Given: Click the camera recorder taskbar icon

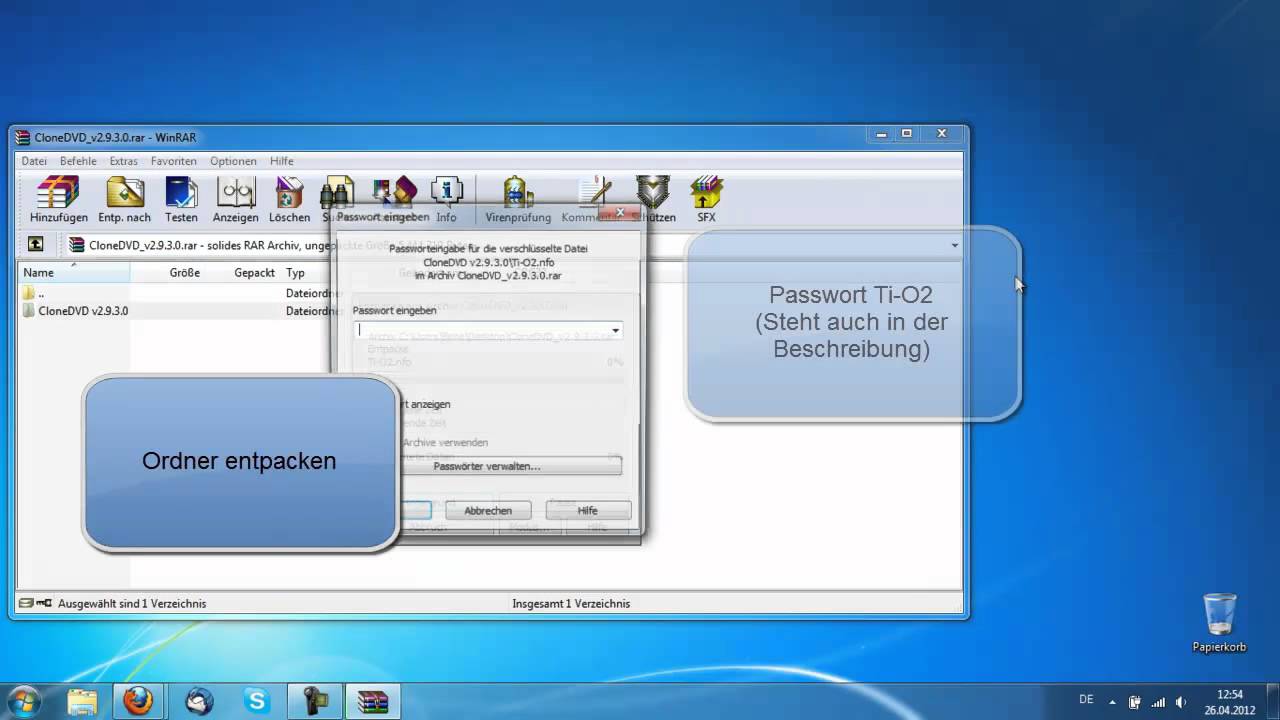Looking at the screenshot, I should (x=315, y=701).
